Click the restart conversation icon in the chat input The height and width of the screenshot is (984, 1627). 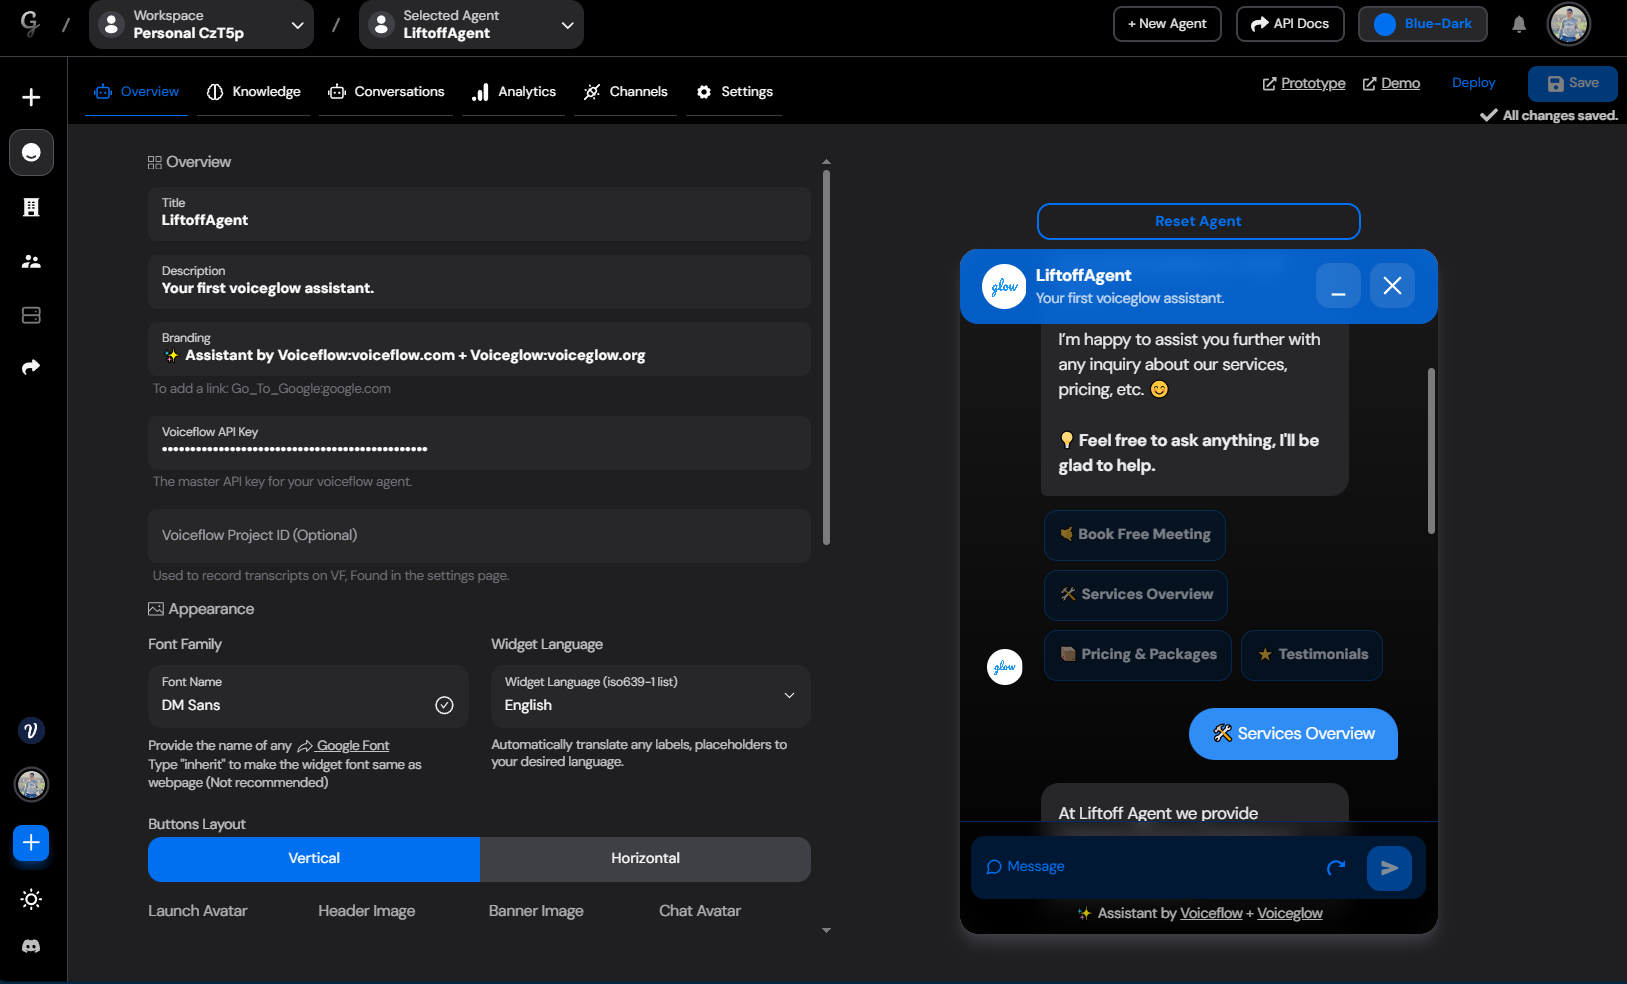click(1335, 868)
